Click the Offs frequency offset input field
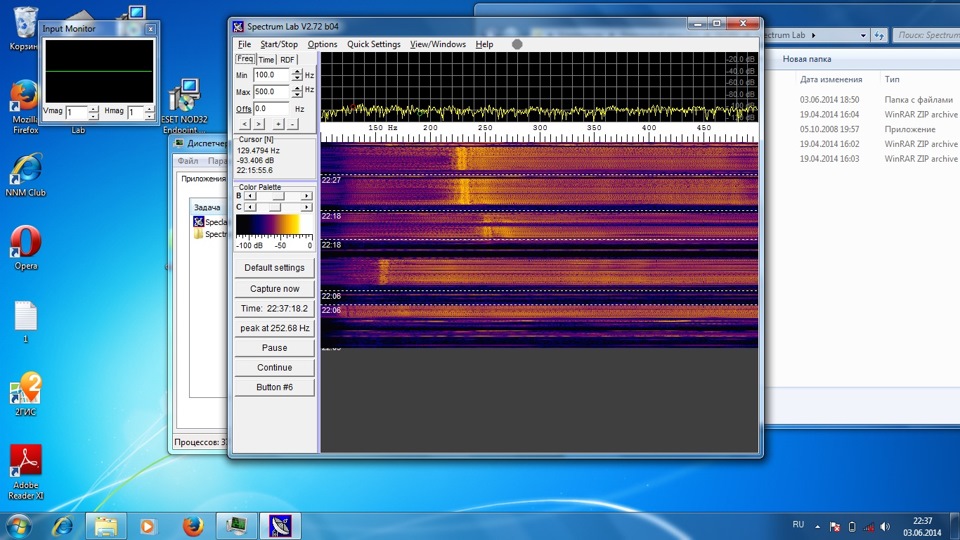 (x=273, y=108)
